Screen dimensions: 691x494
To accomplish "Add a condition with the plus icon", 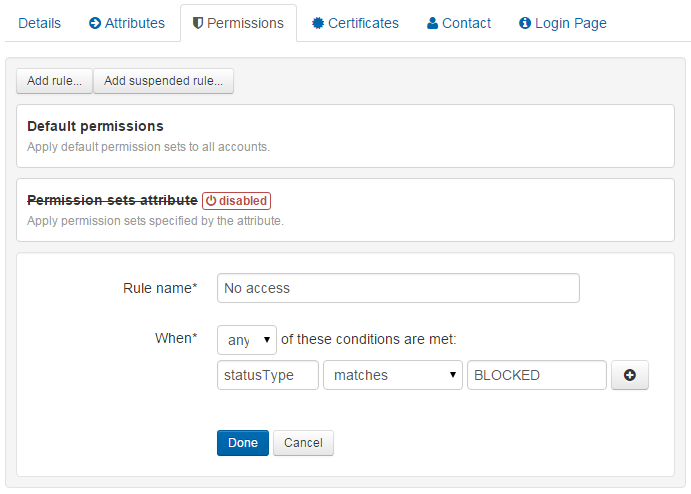I will tap(630, 375).
